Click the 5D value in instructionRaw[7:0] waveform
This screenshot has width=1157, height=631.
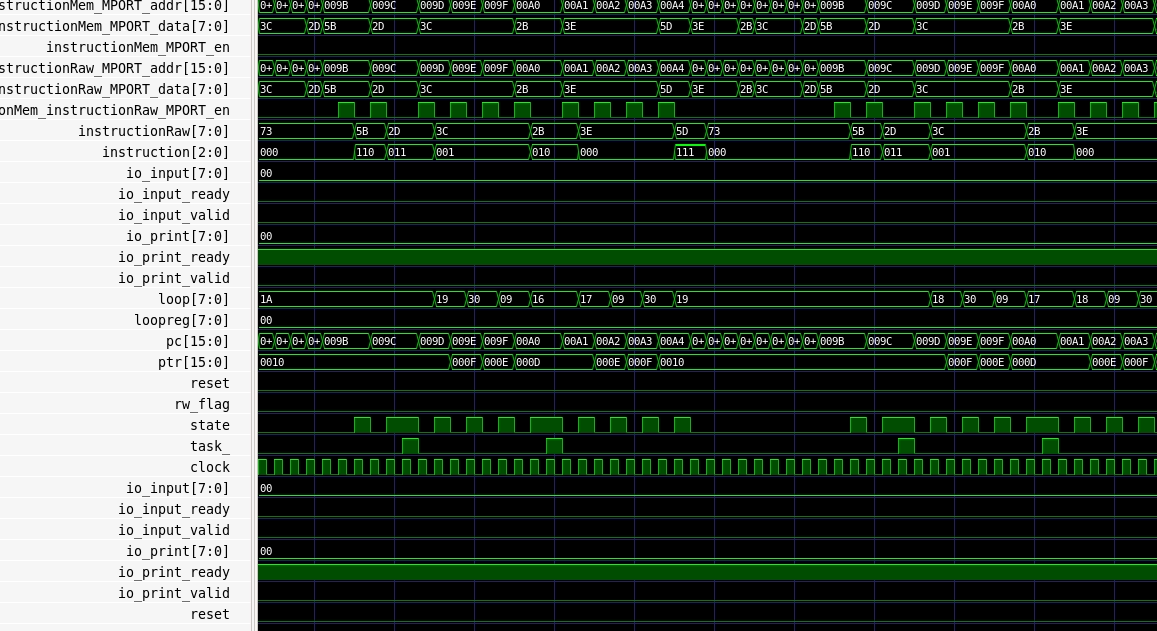click(x=689, y=131)
